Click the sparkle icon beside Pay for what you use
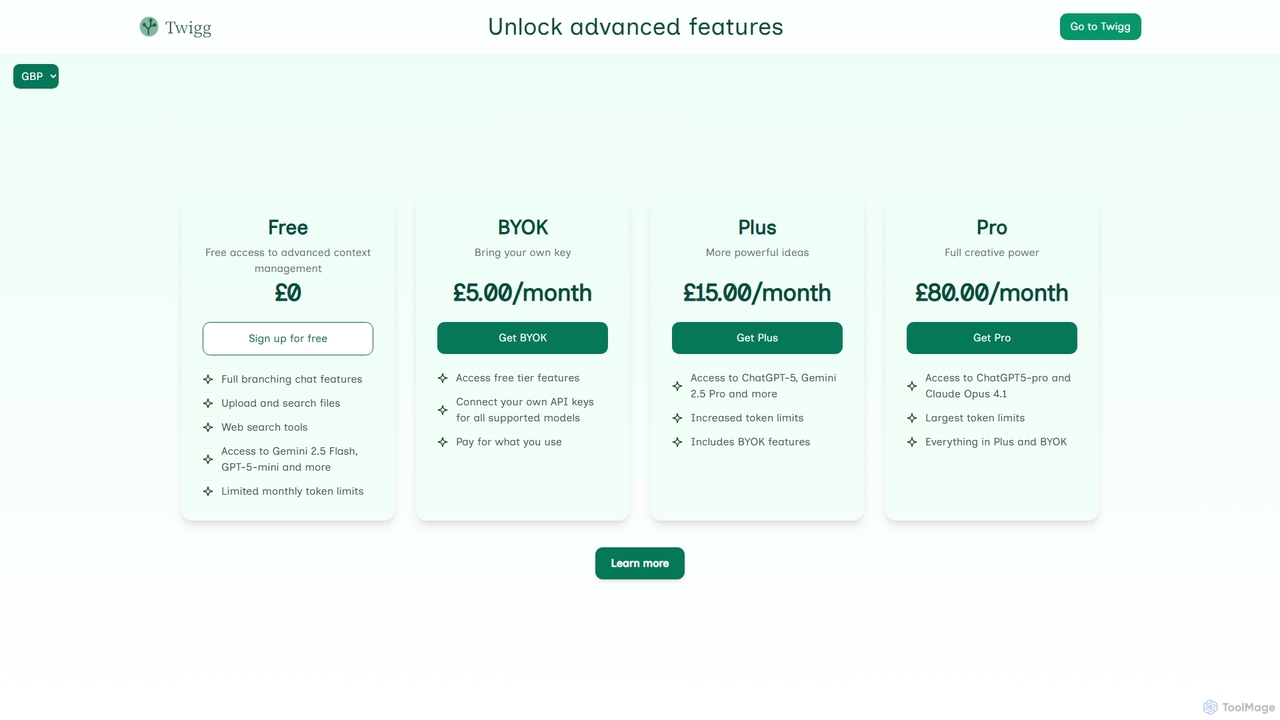The height and width of the screenshot is (720, 1280). 443,442
